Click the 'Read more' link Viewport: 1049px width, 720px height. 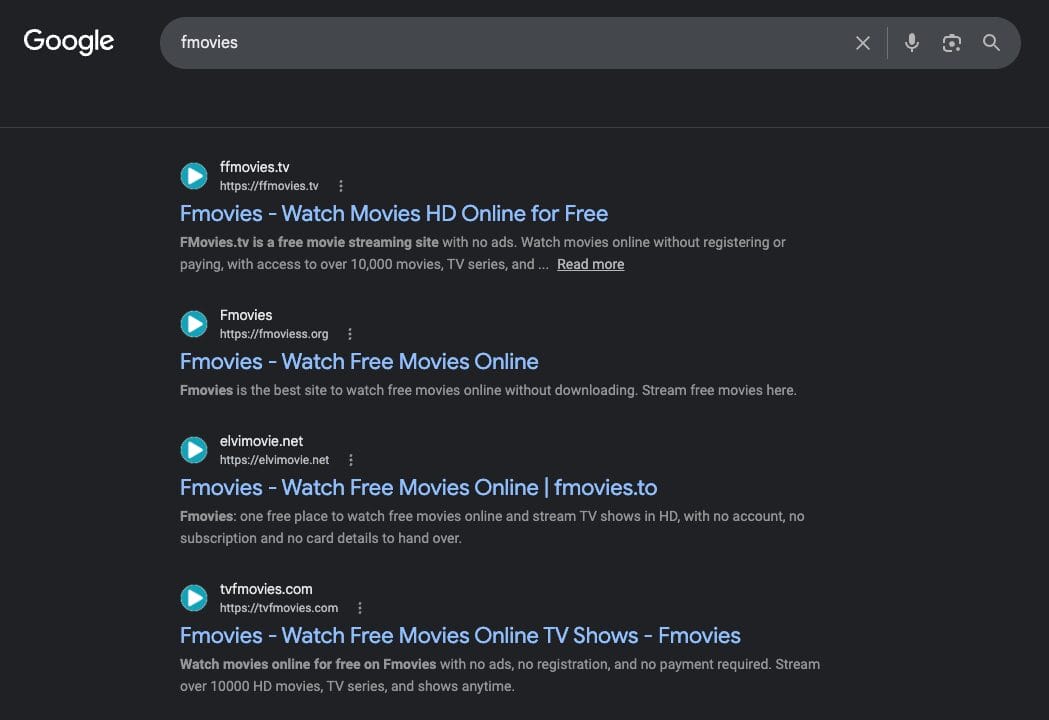[591, 264]
